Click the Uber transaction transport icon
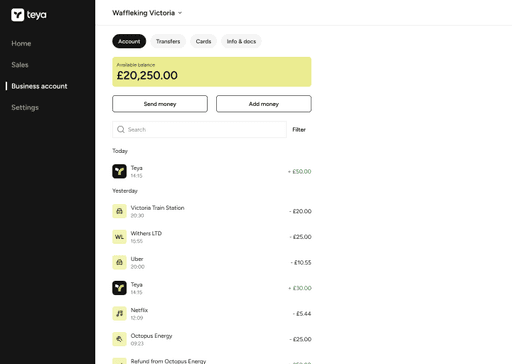The image size is (512, 364). pos(119,262)
